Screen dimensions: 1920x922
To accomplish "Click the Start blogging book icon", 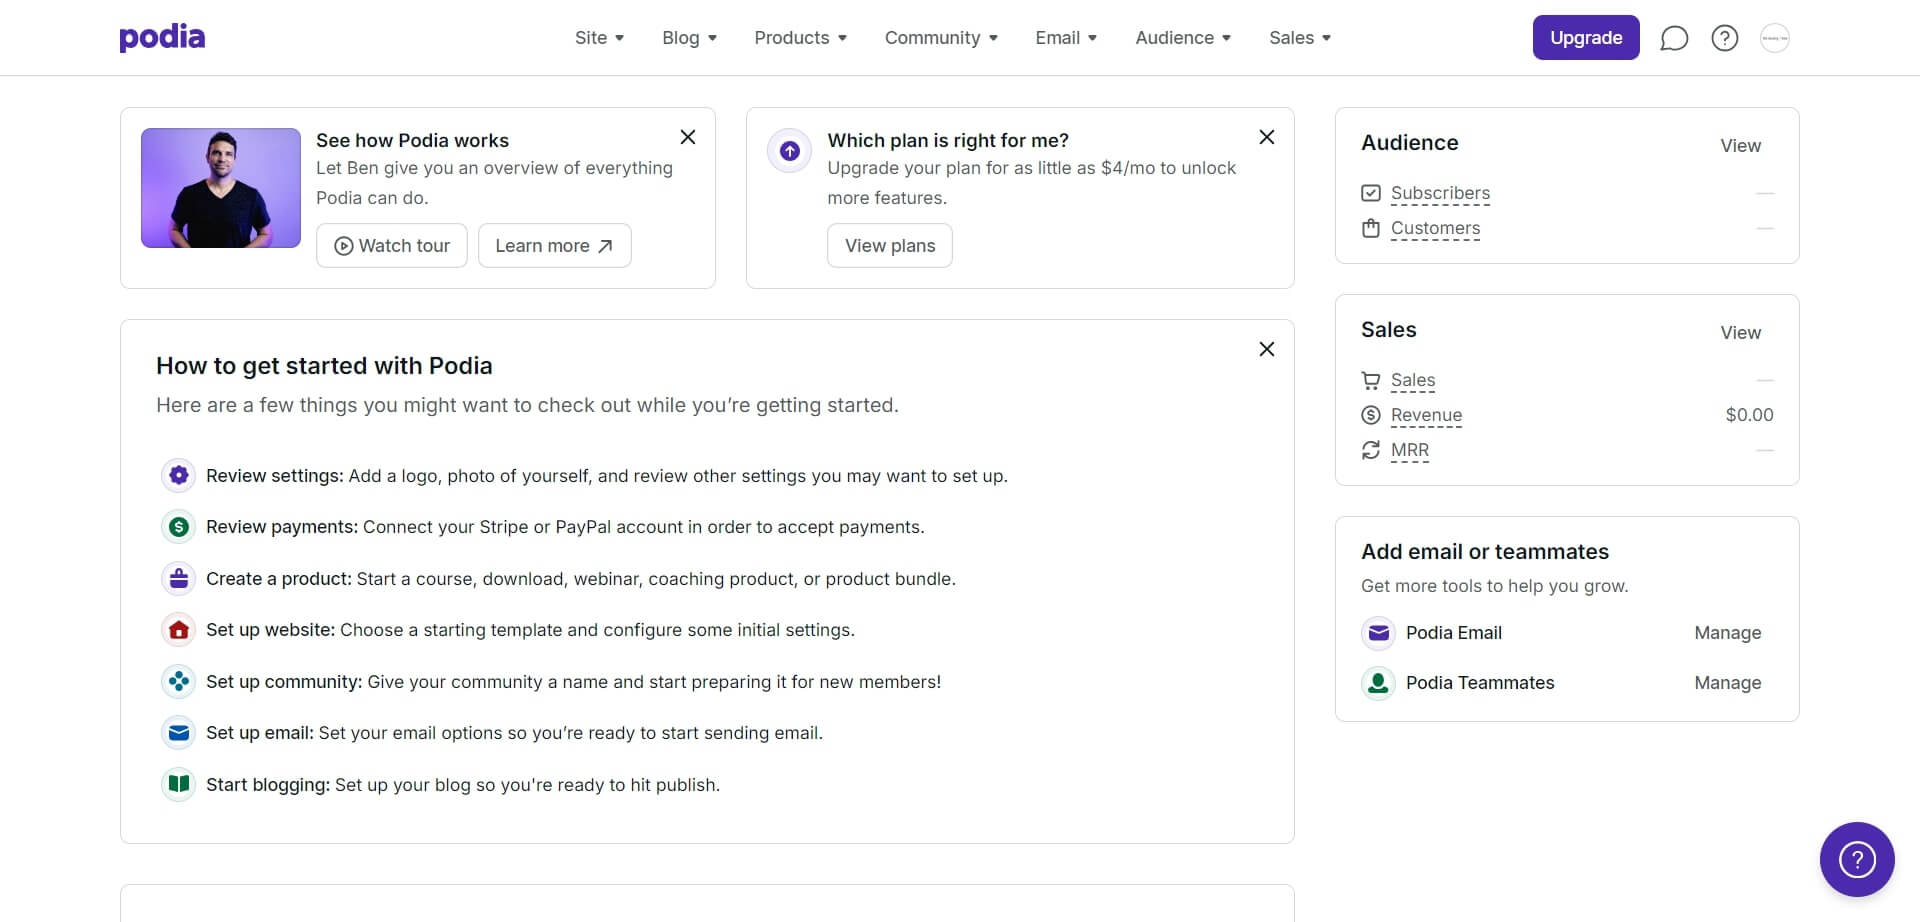I will (x=179, y=784).
